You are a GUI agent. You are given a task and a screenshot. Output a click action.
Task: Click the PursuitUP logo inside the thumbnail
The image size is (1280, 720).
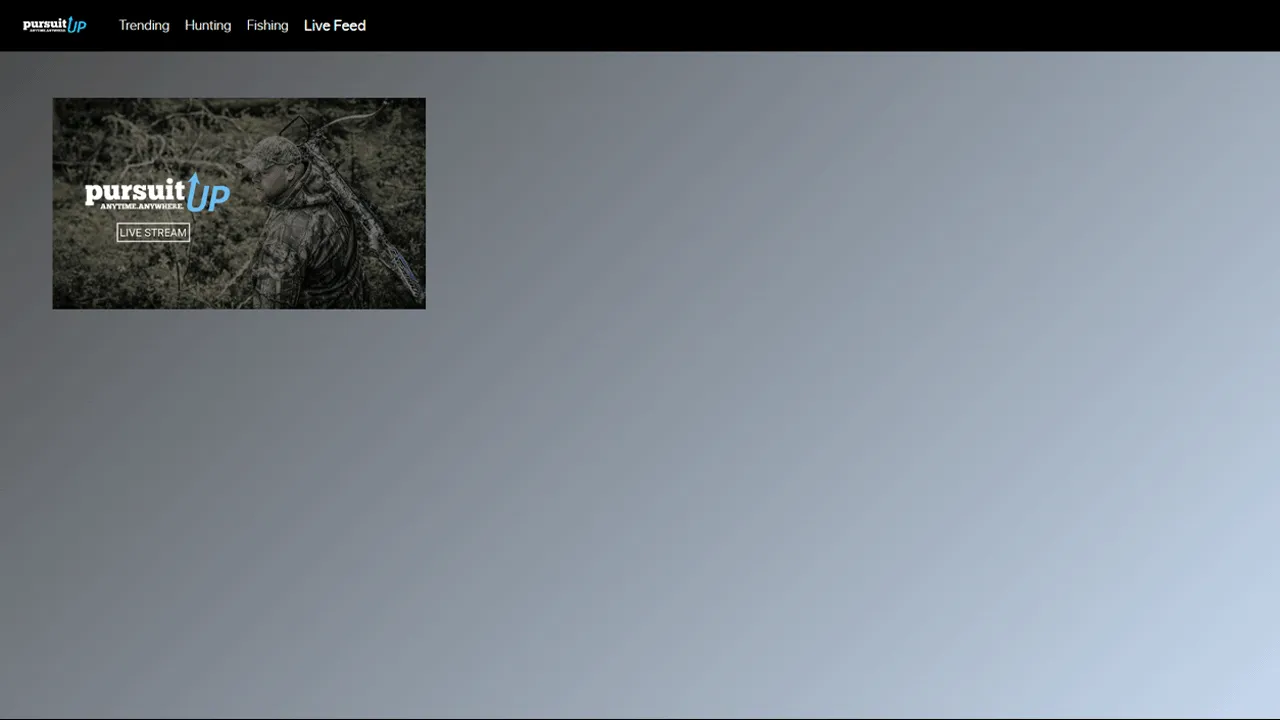[x=156, y=194]
